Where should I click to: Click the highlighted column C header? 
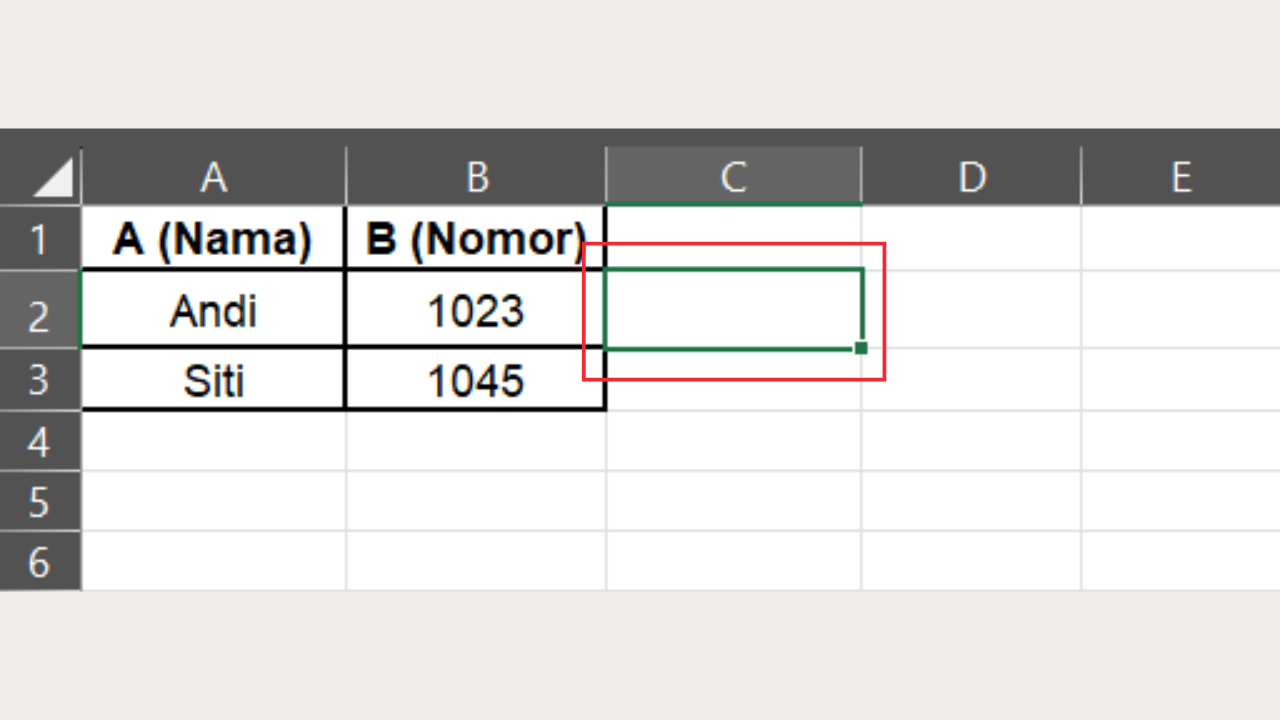pyautogui.click(x=733, y=177)
